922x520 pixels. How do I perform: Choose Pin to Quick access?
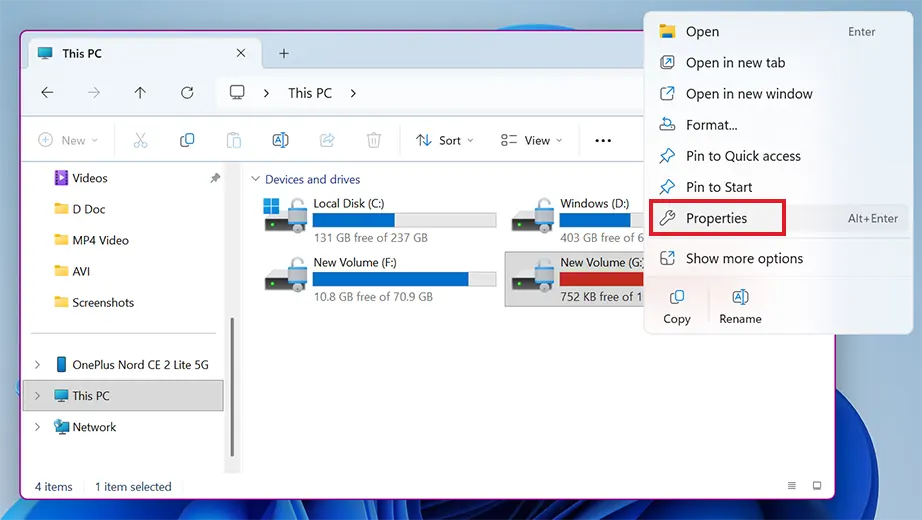(779, 156)
